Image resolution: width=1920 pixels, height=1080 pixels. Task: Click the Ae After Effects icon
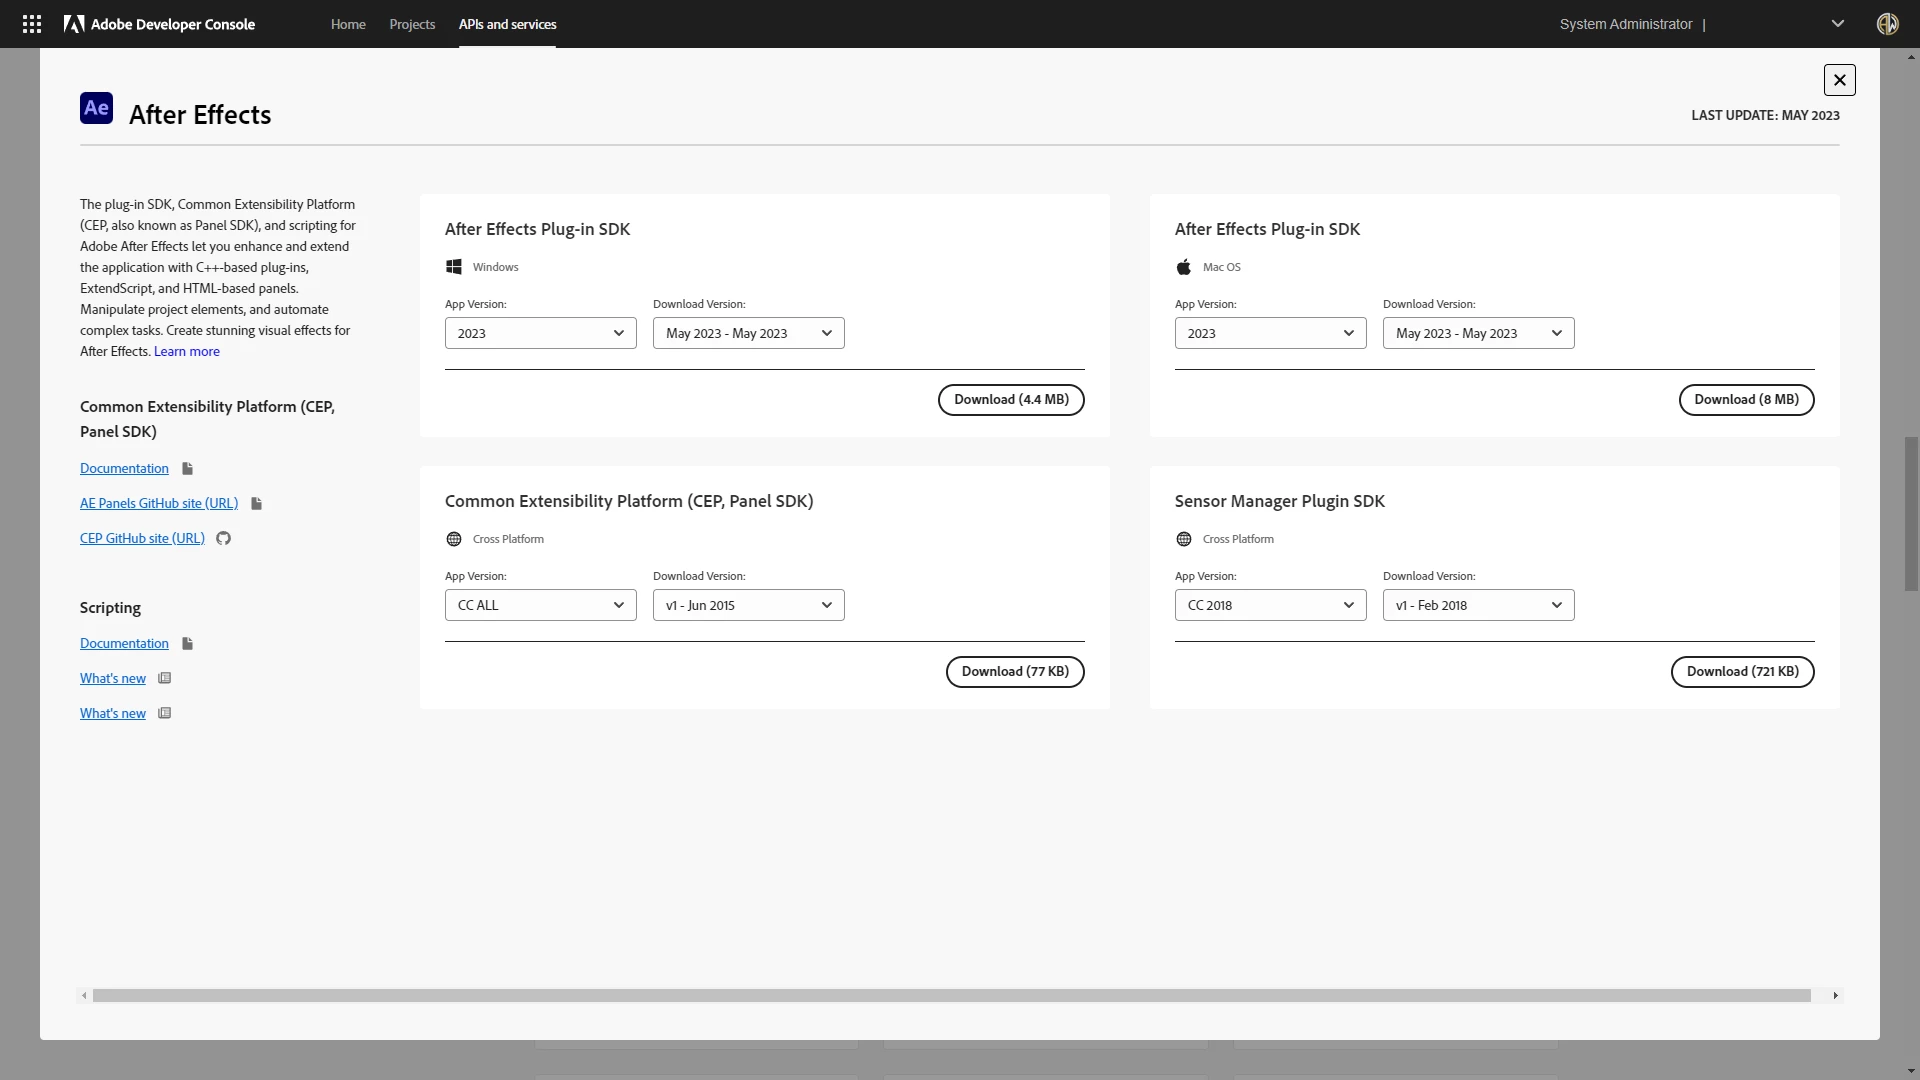click(96, 108)
